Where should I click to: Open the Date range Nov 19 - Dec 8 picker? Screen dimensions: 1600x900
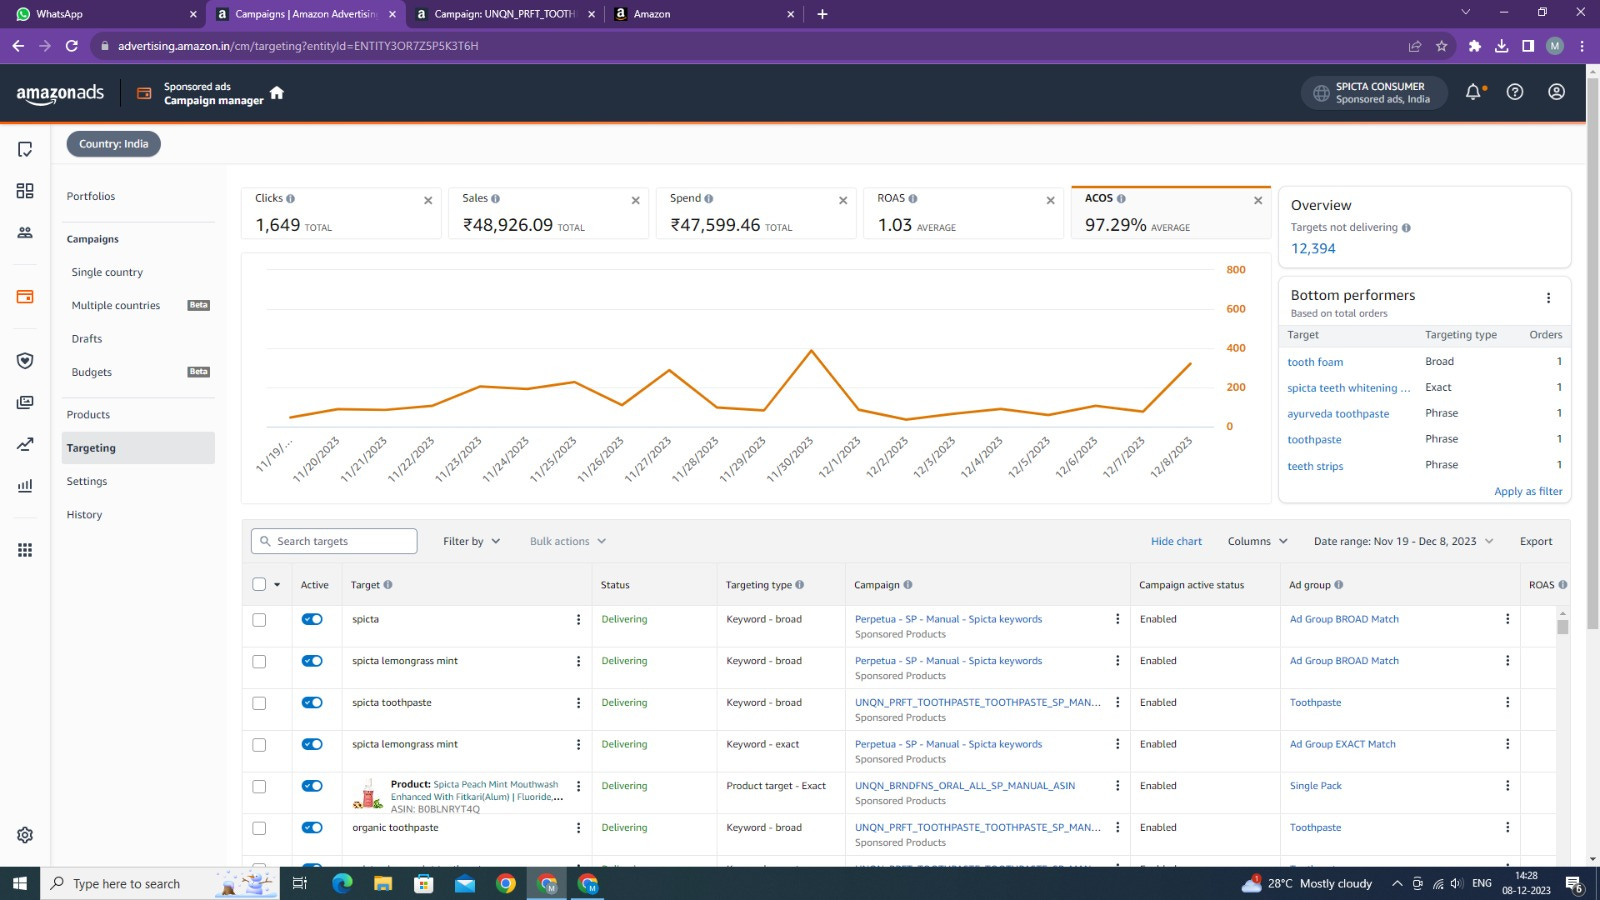click(1404, 542)
